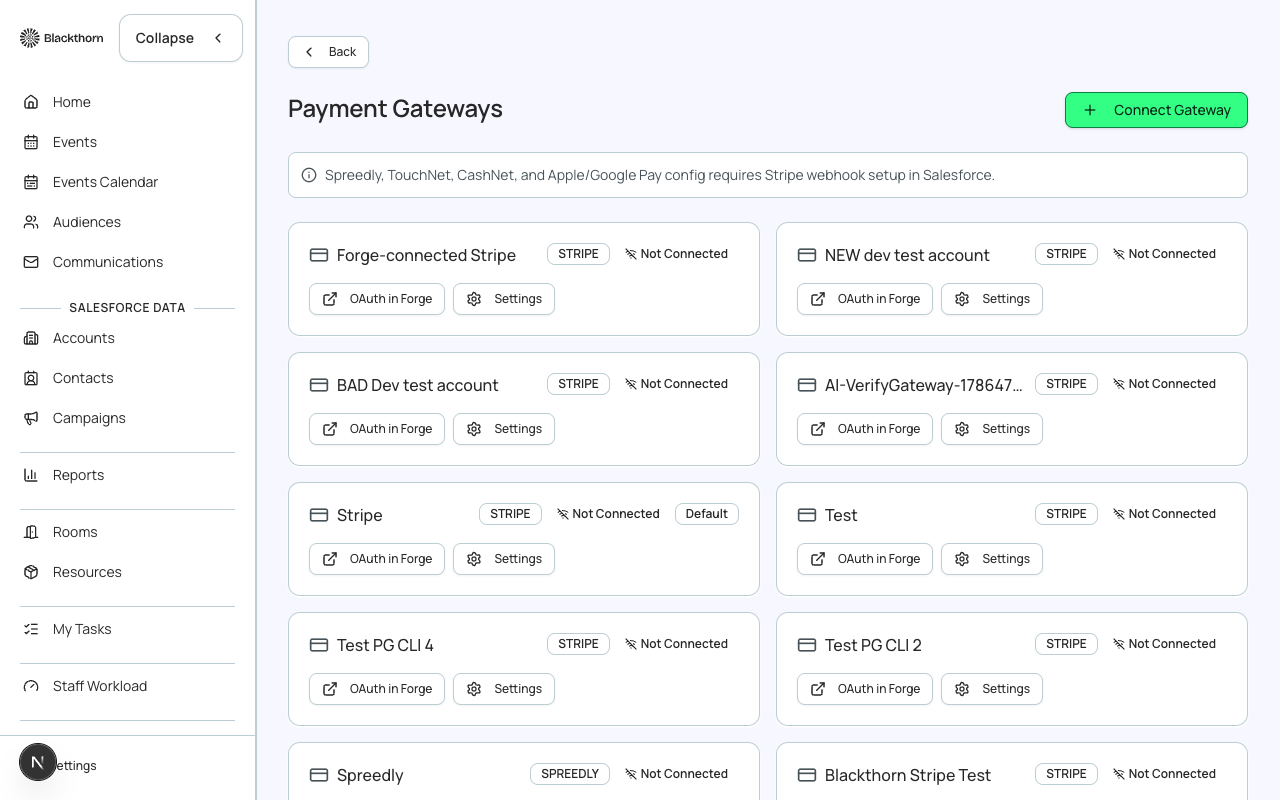Open Accounts under Salesforce Data
Viewport: 1280px width, 800px height.
(128, 338)
